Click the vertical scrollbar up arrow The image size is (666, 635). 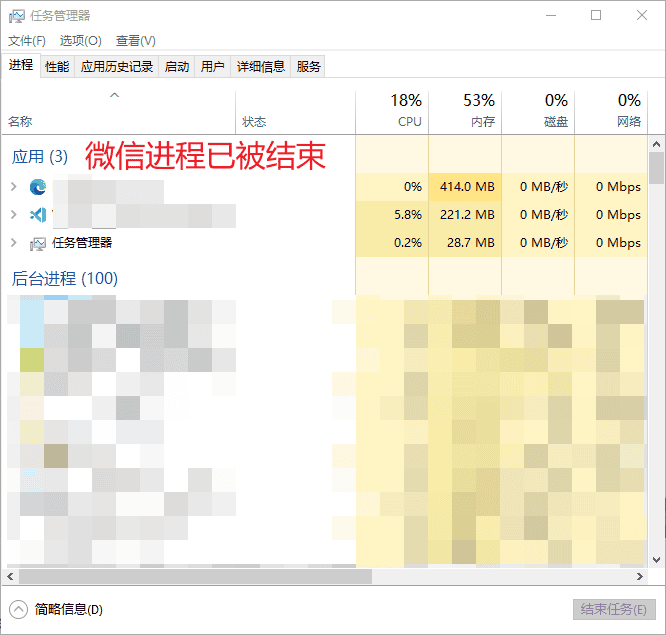[657, 144]
